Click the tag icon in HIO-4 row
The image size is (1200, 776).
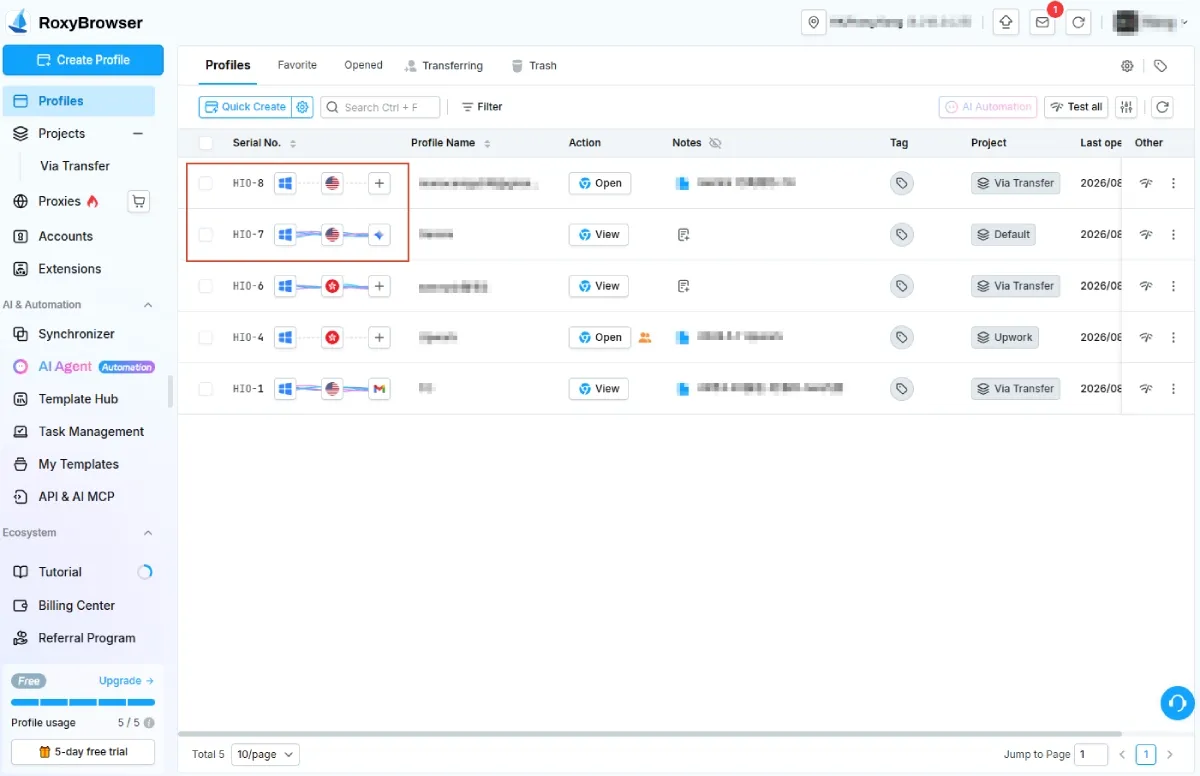902,338
